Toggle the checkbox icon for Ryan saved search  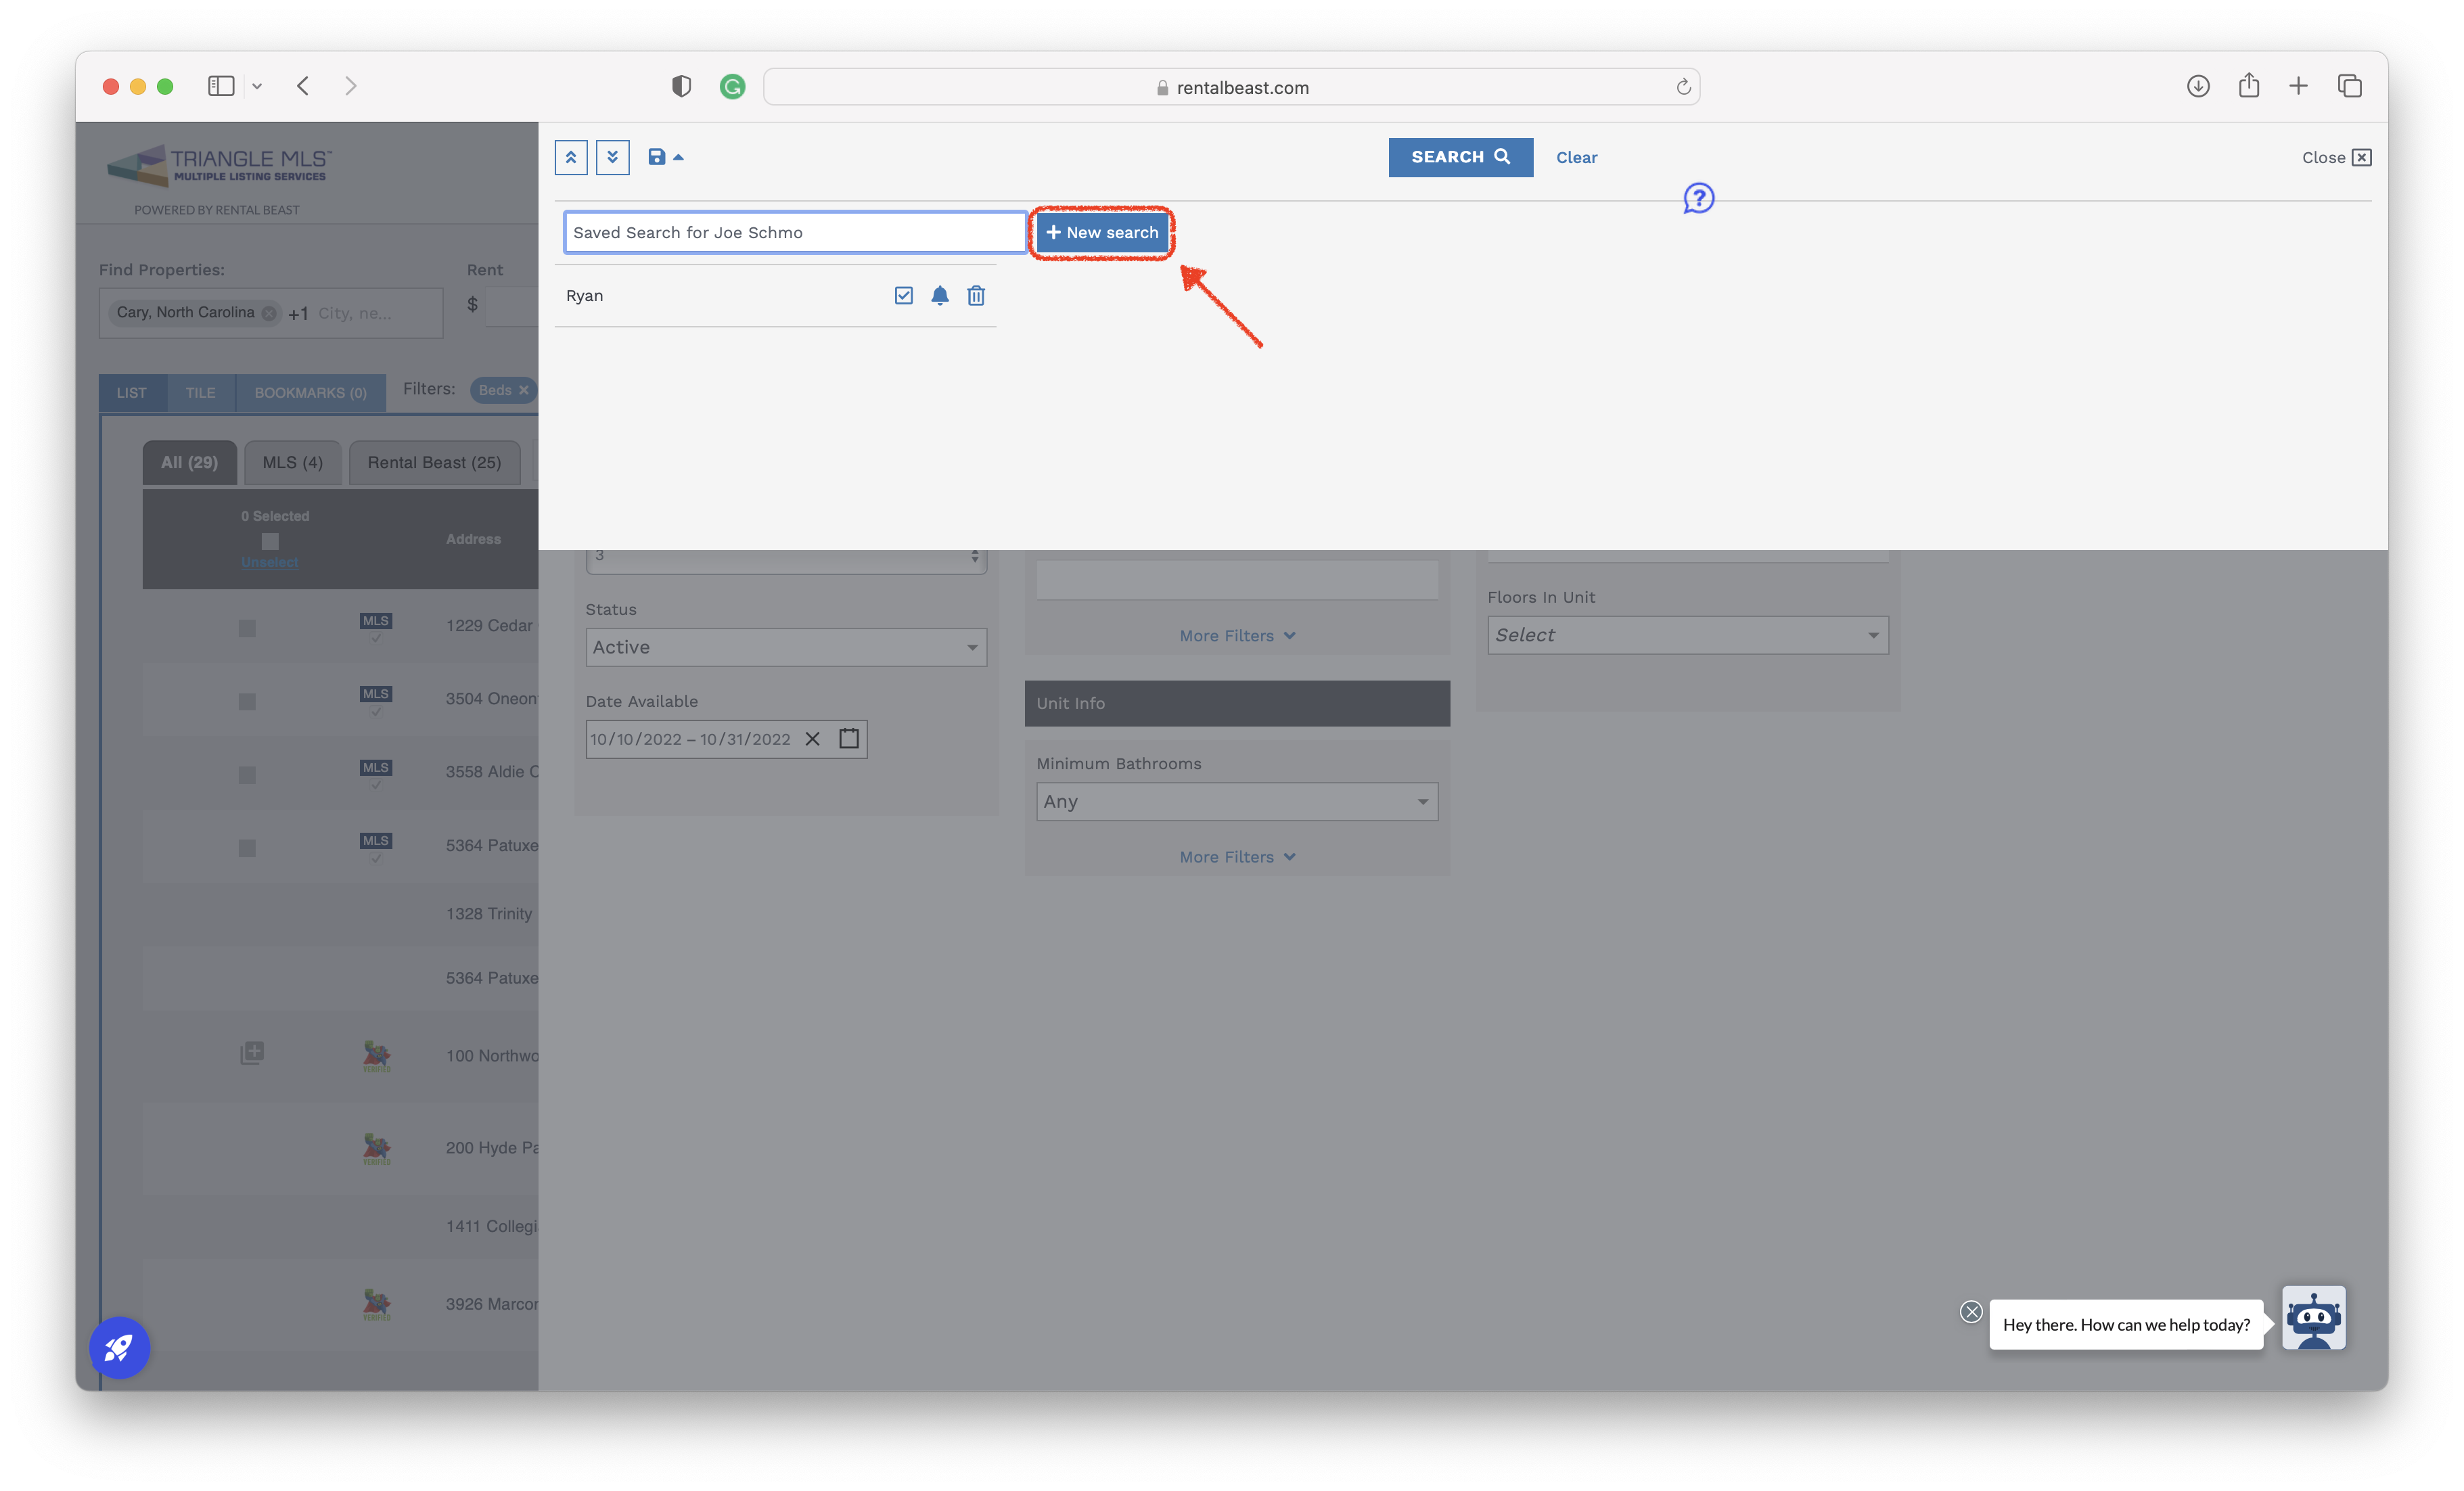904,295
